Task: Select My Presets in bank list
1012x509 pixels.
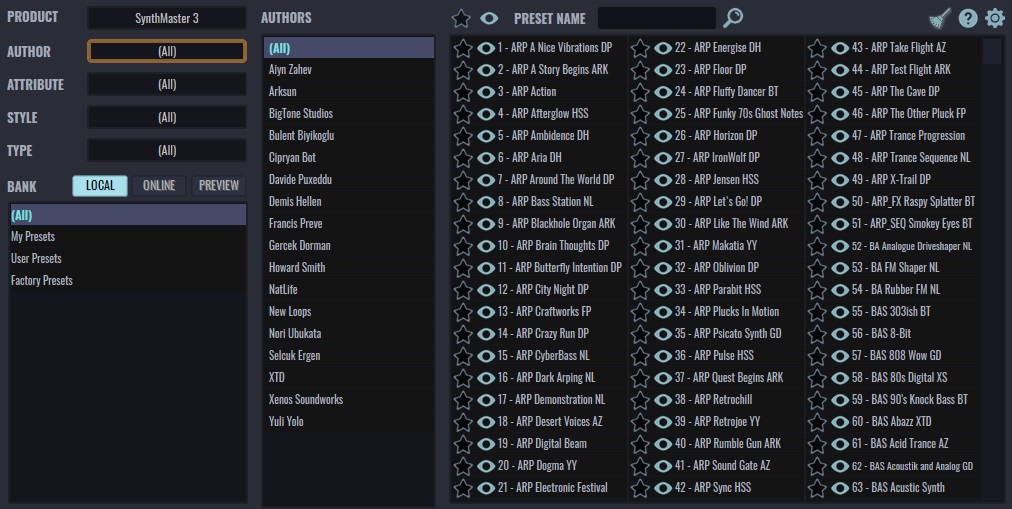Action: click(x=128, y=237)
